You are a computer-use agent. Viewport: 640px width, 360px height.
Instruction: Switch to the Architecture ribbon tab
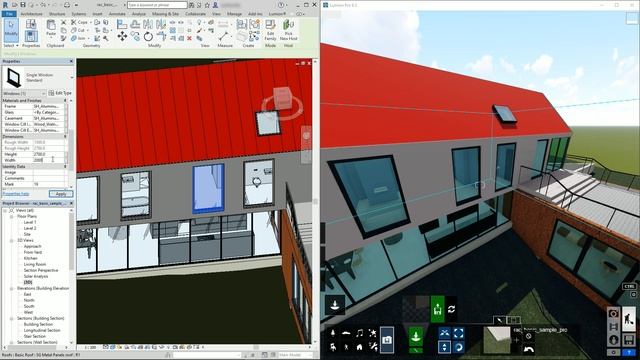[x=31, y=14]
